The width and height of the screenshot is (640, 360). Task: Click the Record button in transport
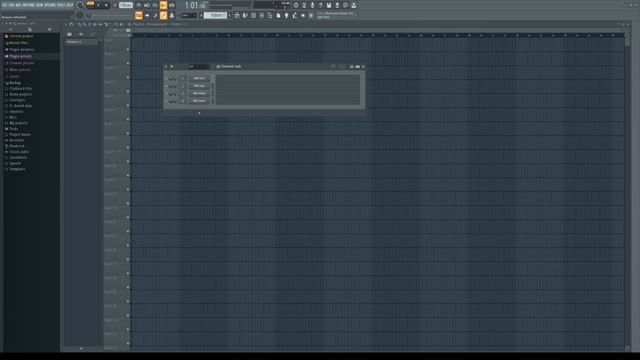(x=115, y=5)
